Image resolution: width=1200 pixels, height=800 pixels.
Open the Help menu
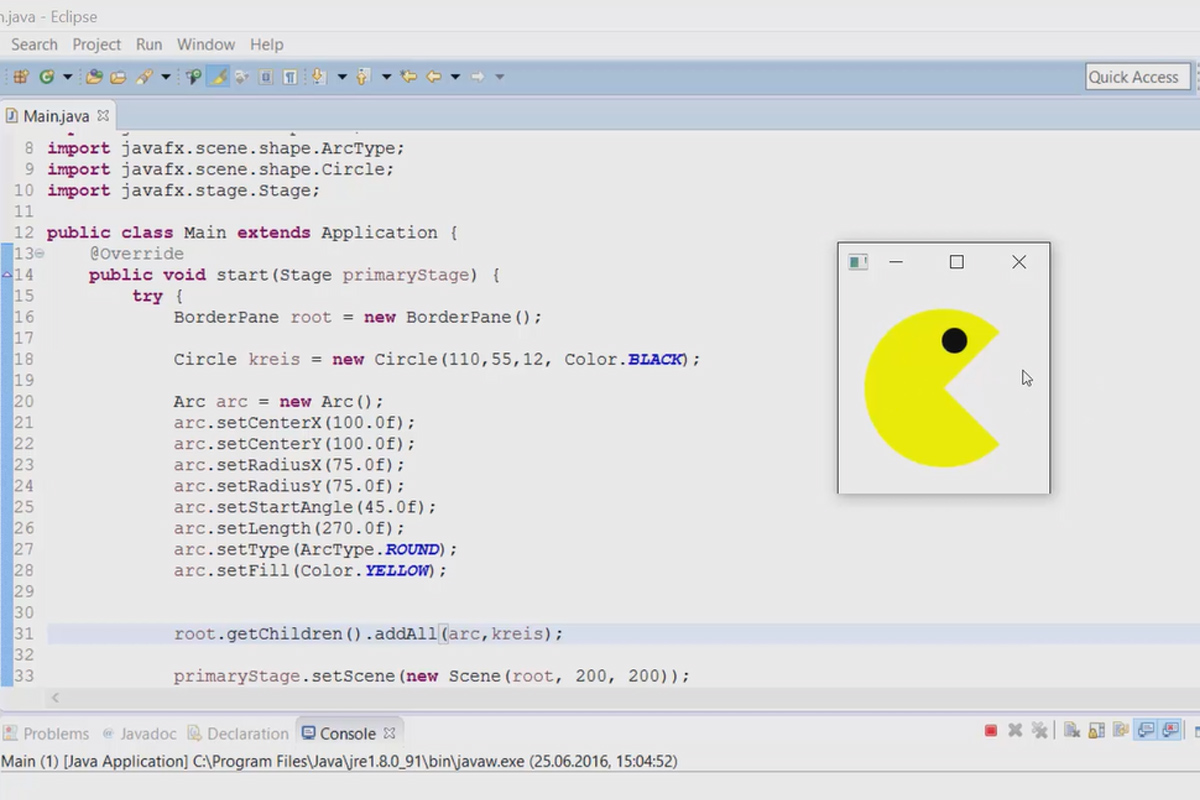pyautogui.click(x=267, y=44)
